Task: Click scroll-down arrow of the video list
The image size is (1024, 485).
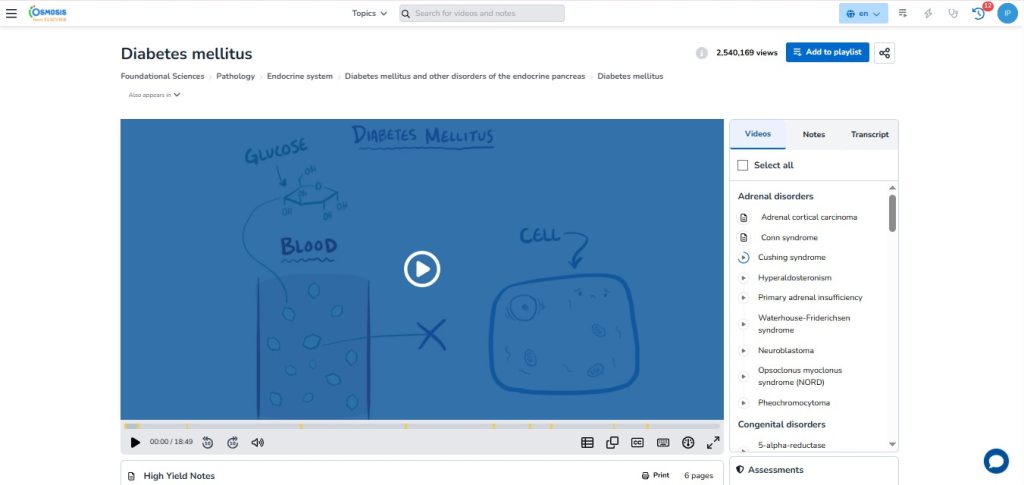Action: (892, 444)
